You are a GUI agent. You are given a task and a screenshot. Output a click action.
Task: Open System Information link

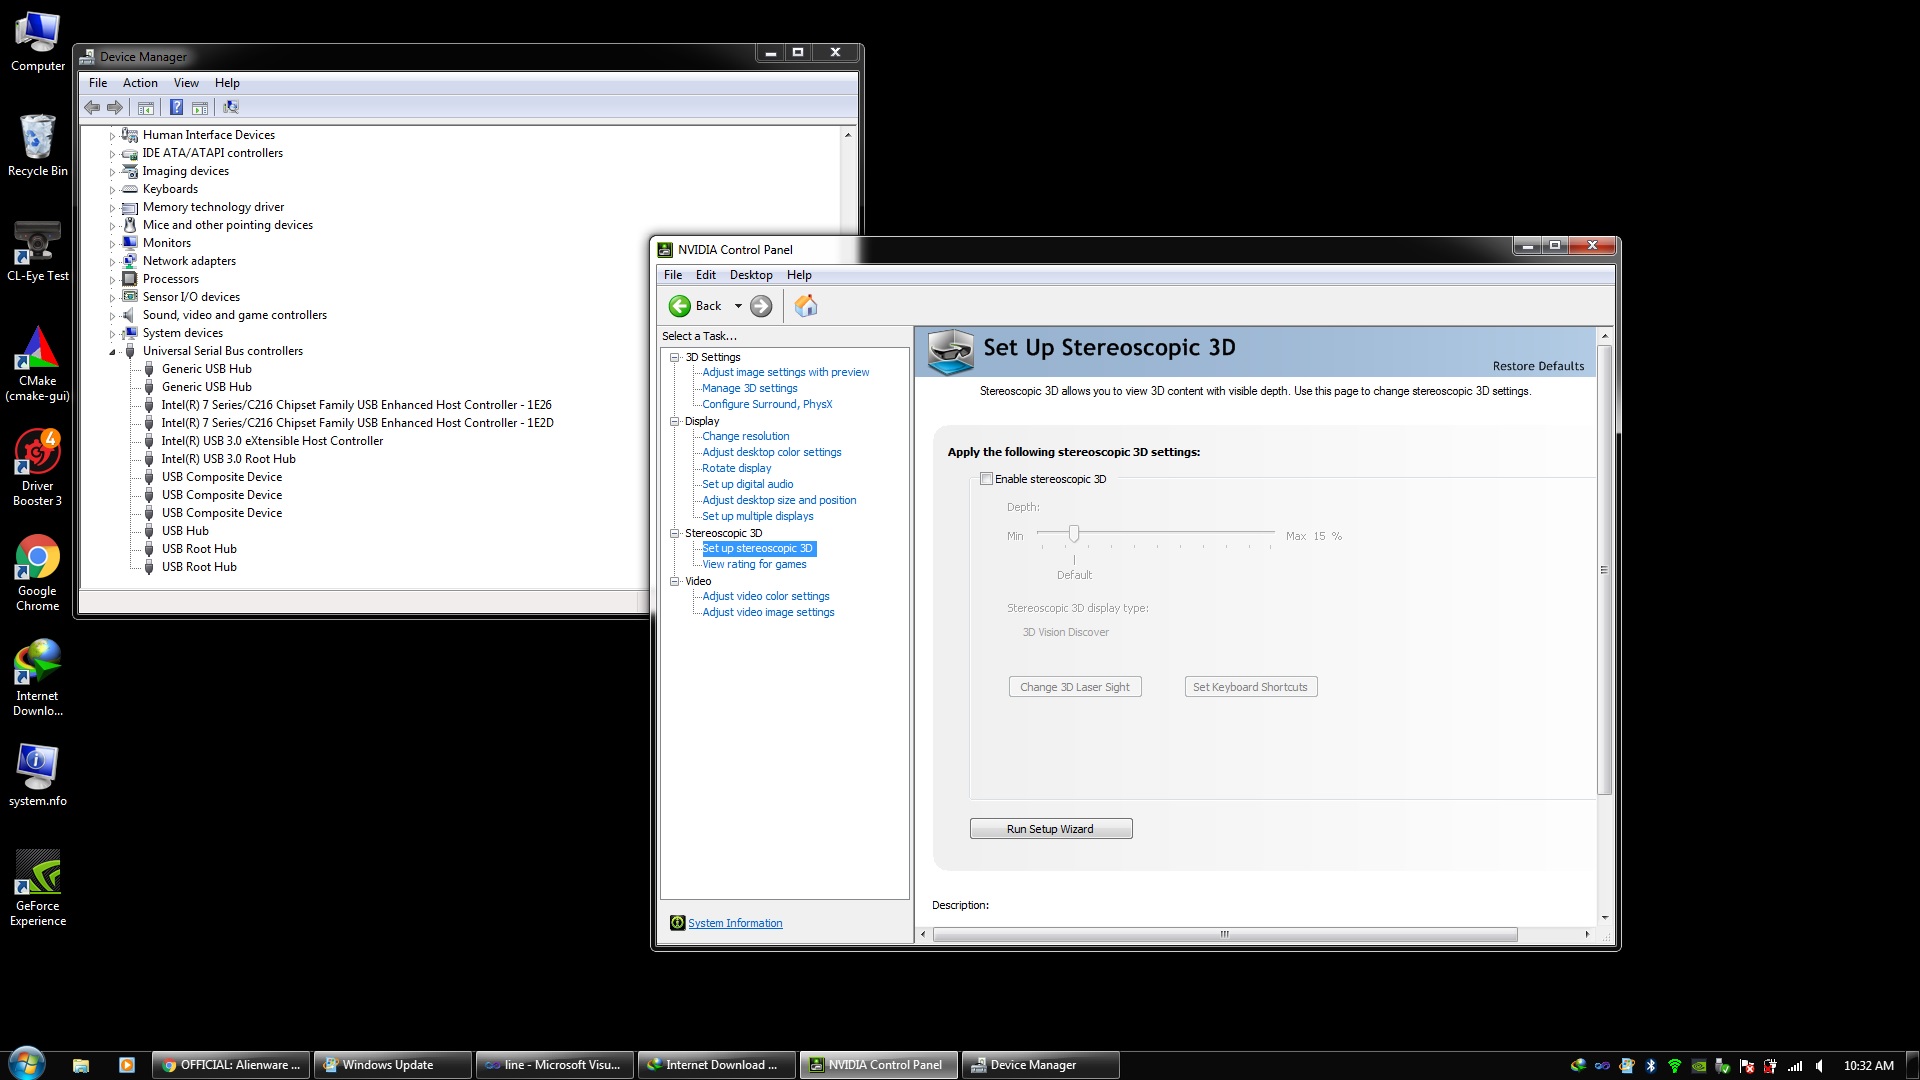tap(735, 923)
